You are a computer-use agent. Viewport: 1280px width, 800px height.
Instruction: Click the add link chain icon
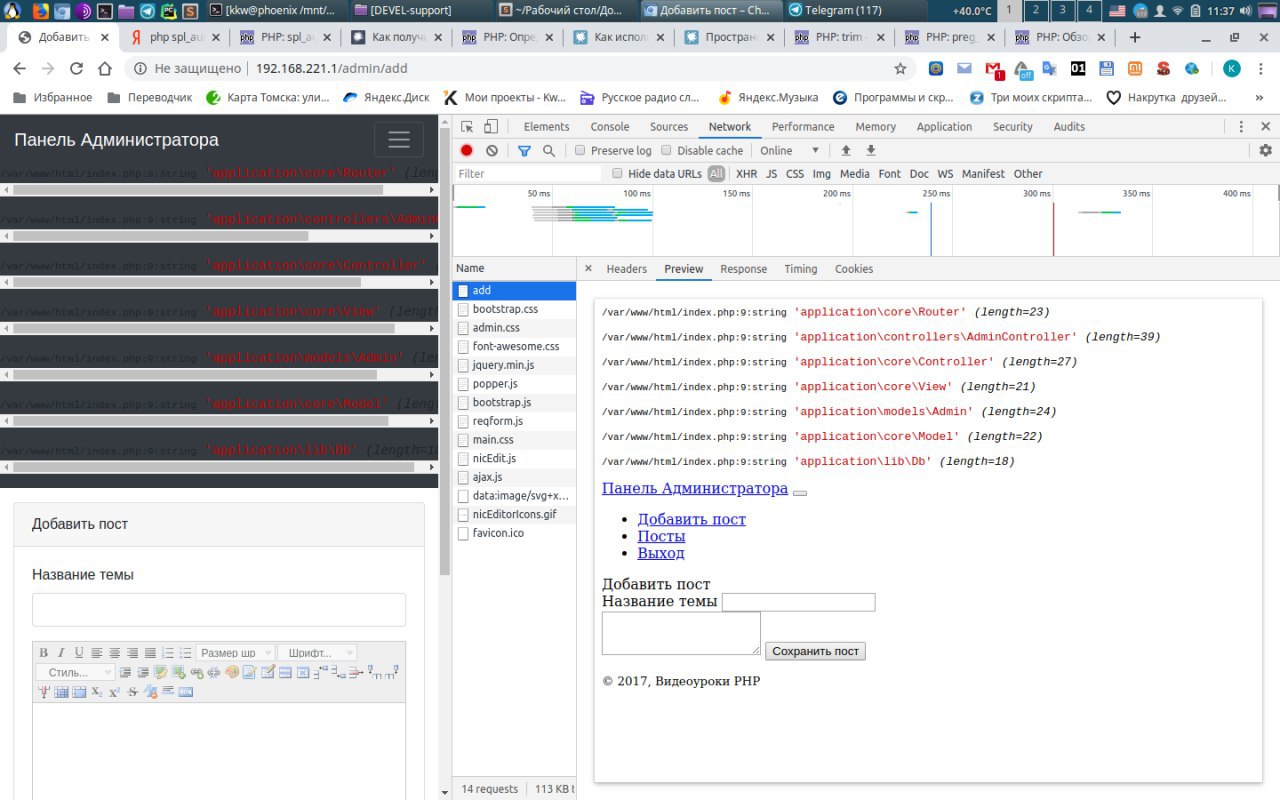click(x=197, y=673)
